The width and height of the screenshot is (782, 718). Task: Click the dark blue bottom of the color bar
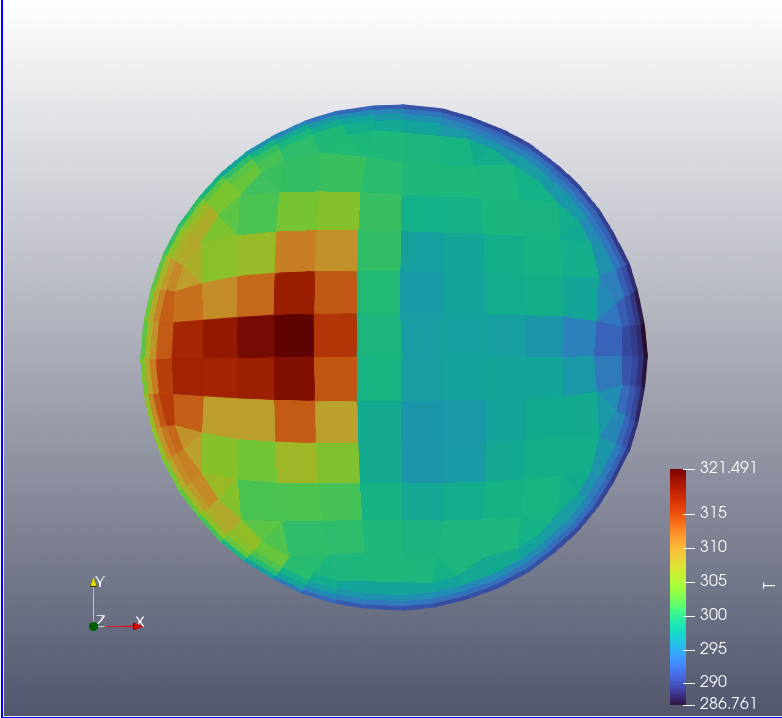click(678, 699)
